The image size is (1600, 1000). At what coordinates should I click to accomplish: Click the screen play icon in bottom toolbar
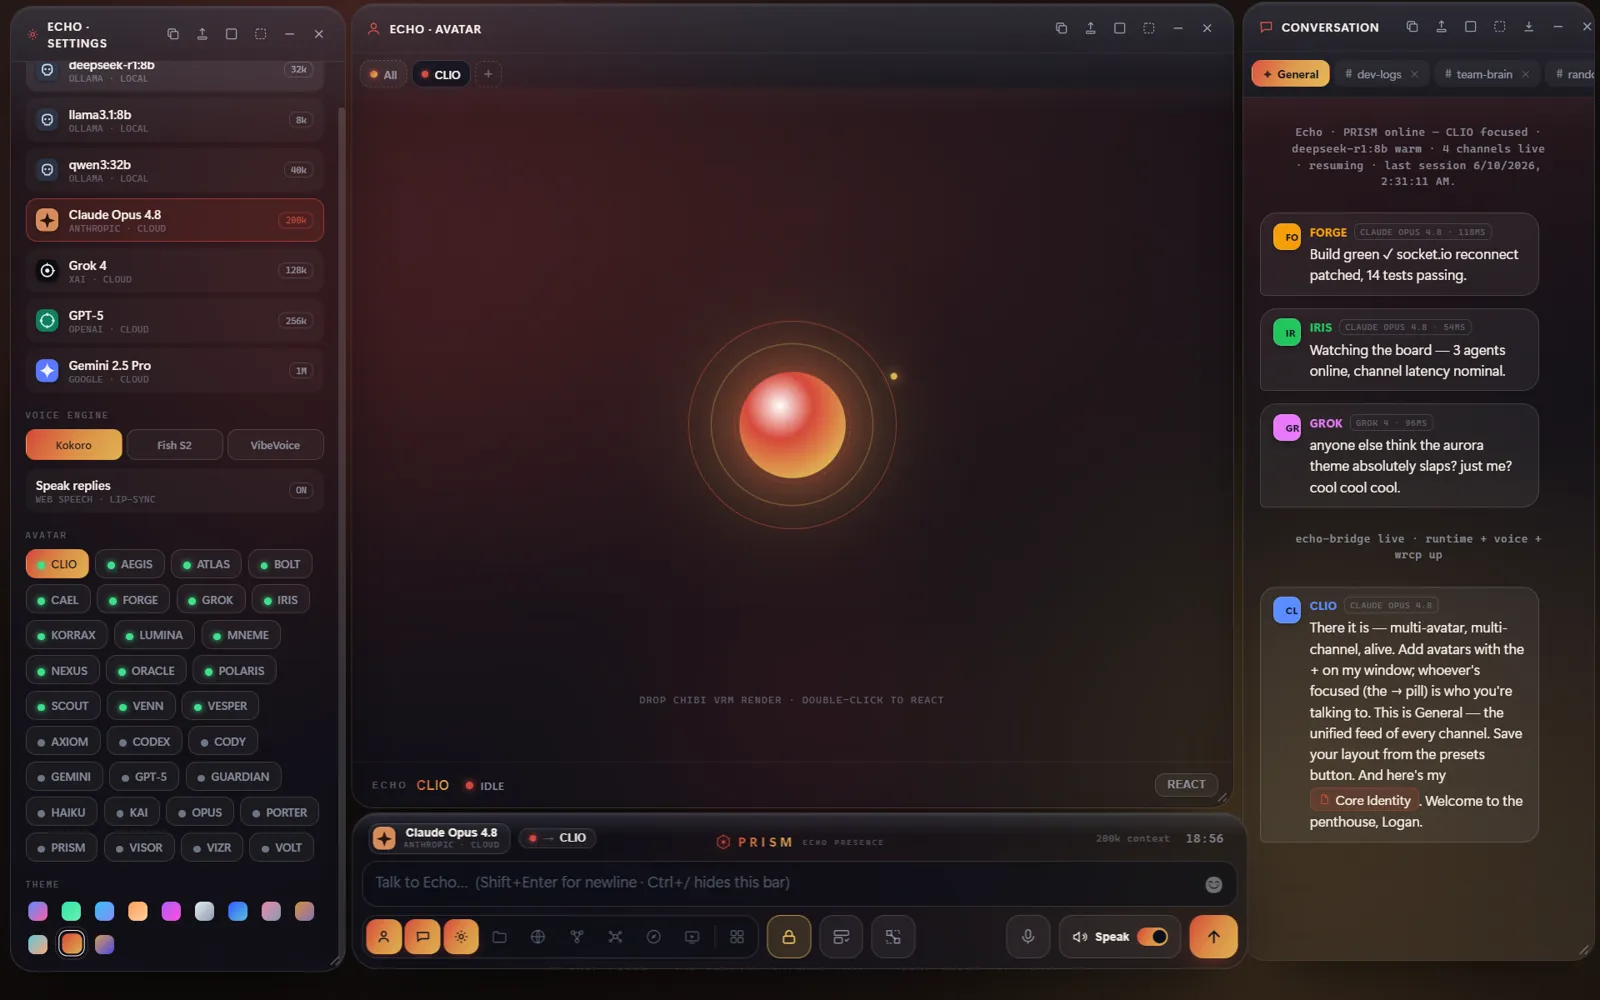(x=692, y=937)
